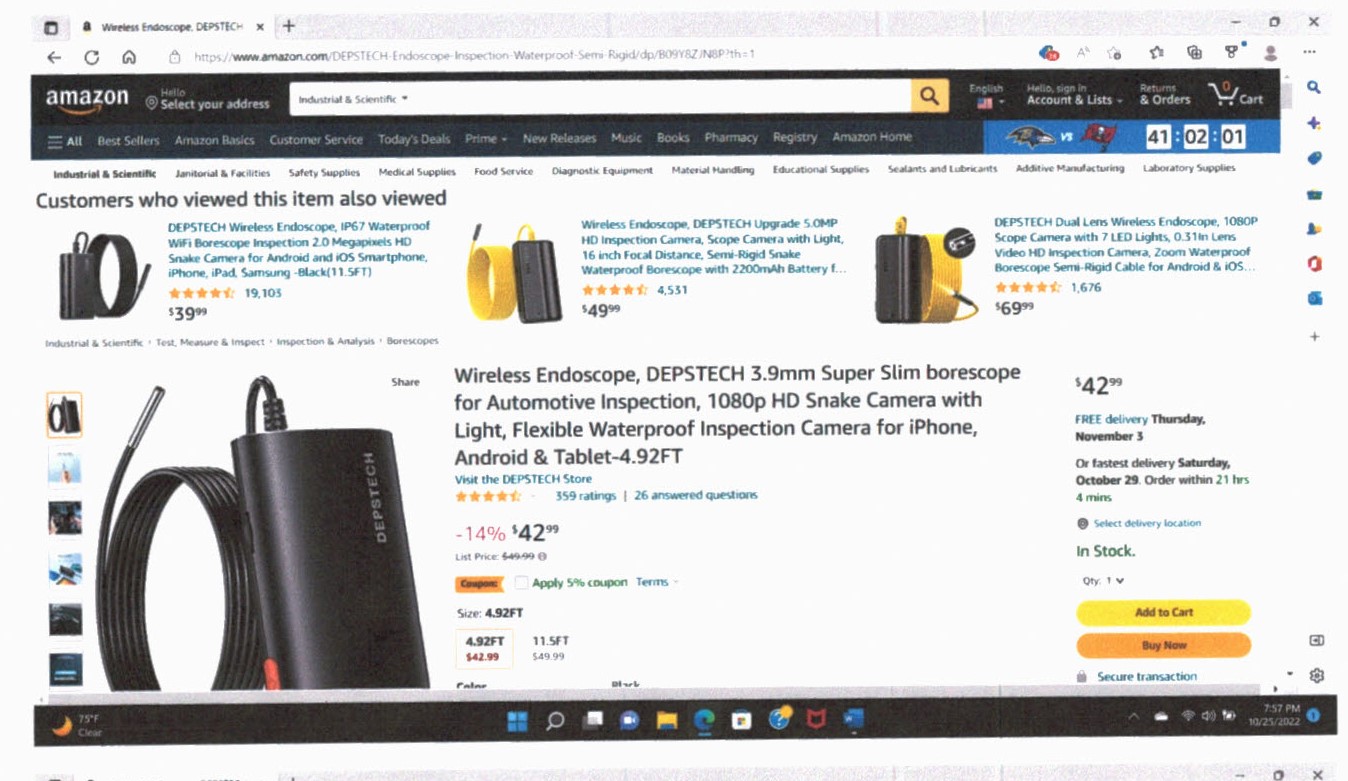
Task: Select the 11.5FT size option
Action: pos(548,648)
